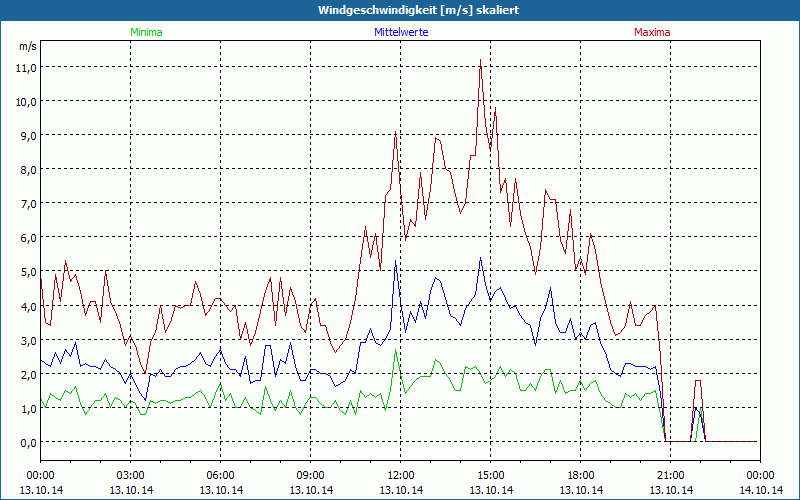The width and height of the screenshot is (800, 500).
Task: Click the 3,0 y-axis value
Action: [30, 340]
